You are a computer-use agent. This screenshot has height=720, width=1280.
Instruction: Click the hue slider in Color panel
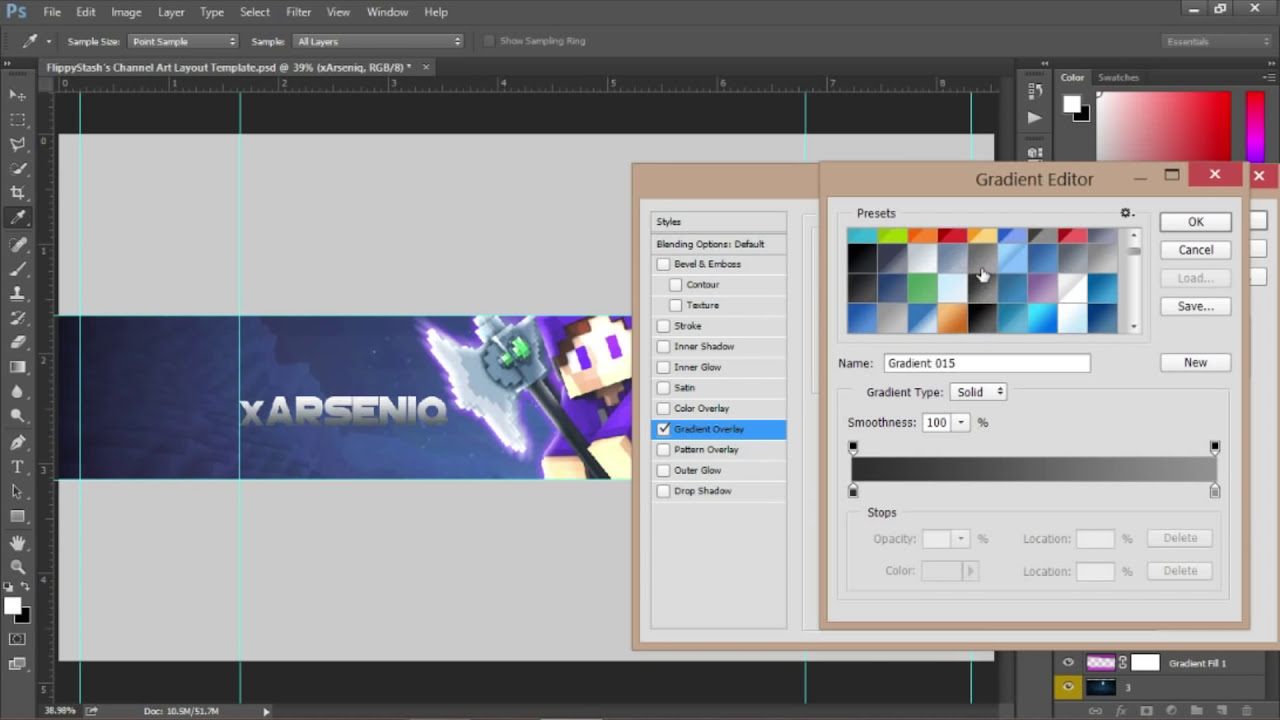point(1255,127)
